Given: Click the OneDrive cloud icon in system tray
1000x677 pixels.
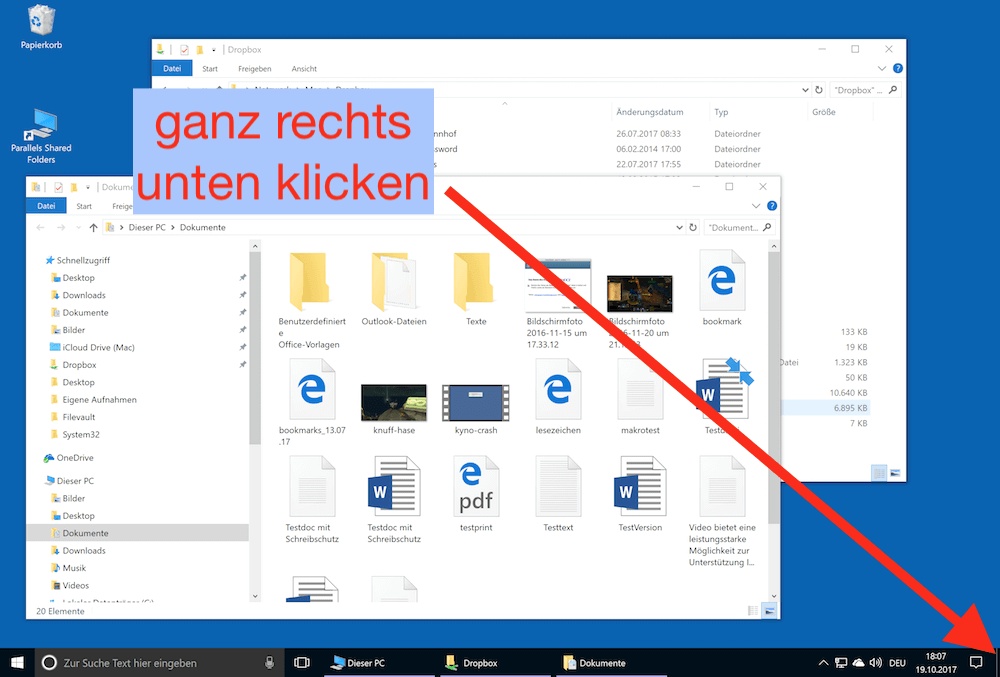Looking at the screenshot, I should pyautogui.click(x=857, y=662).
